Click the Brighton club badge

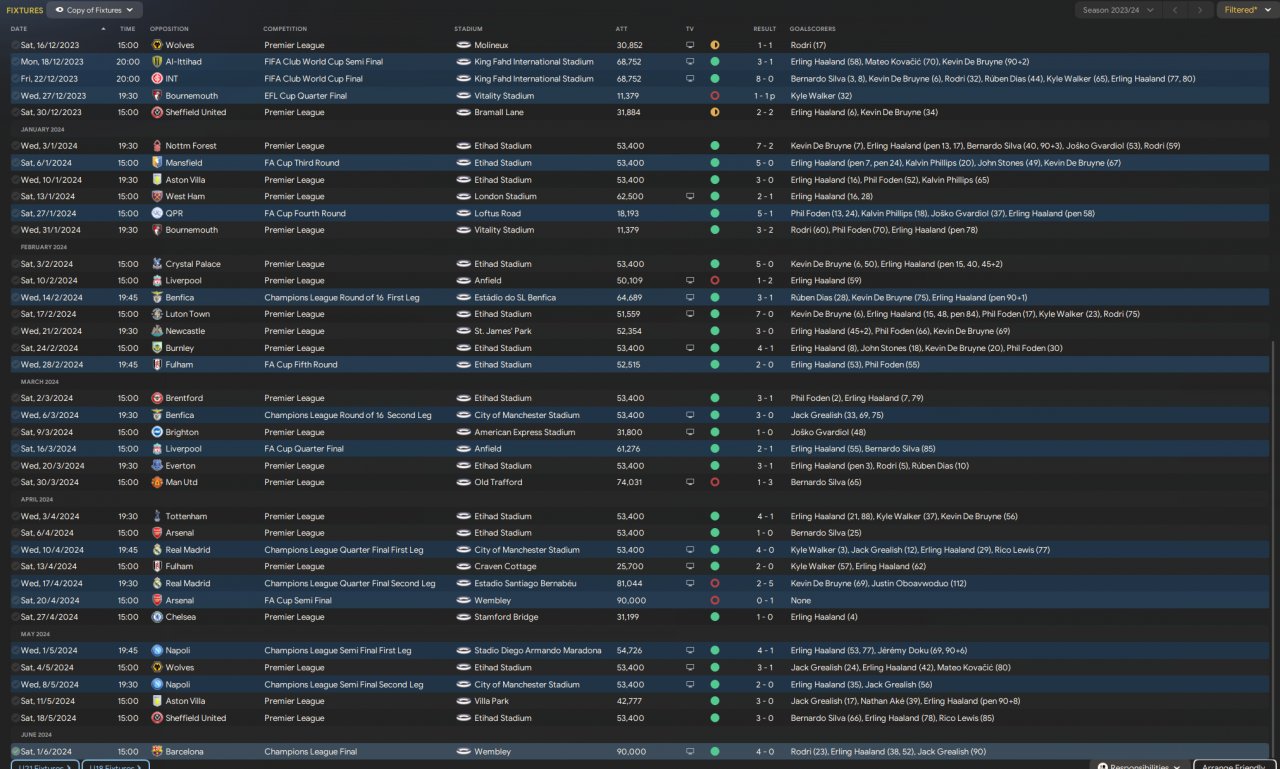[x=157, y=432]
